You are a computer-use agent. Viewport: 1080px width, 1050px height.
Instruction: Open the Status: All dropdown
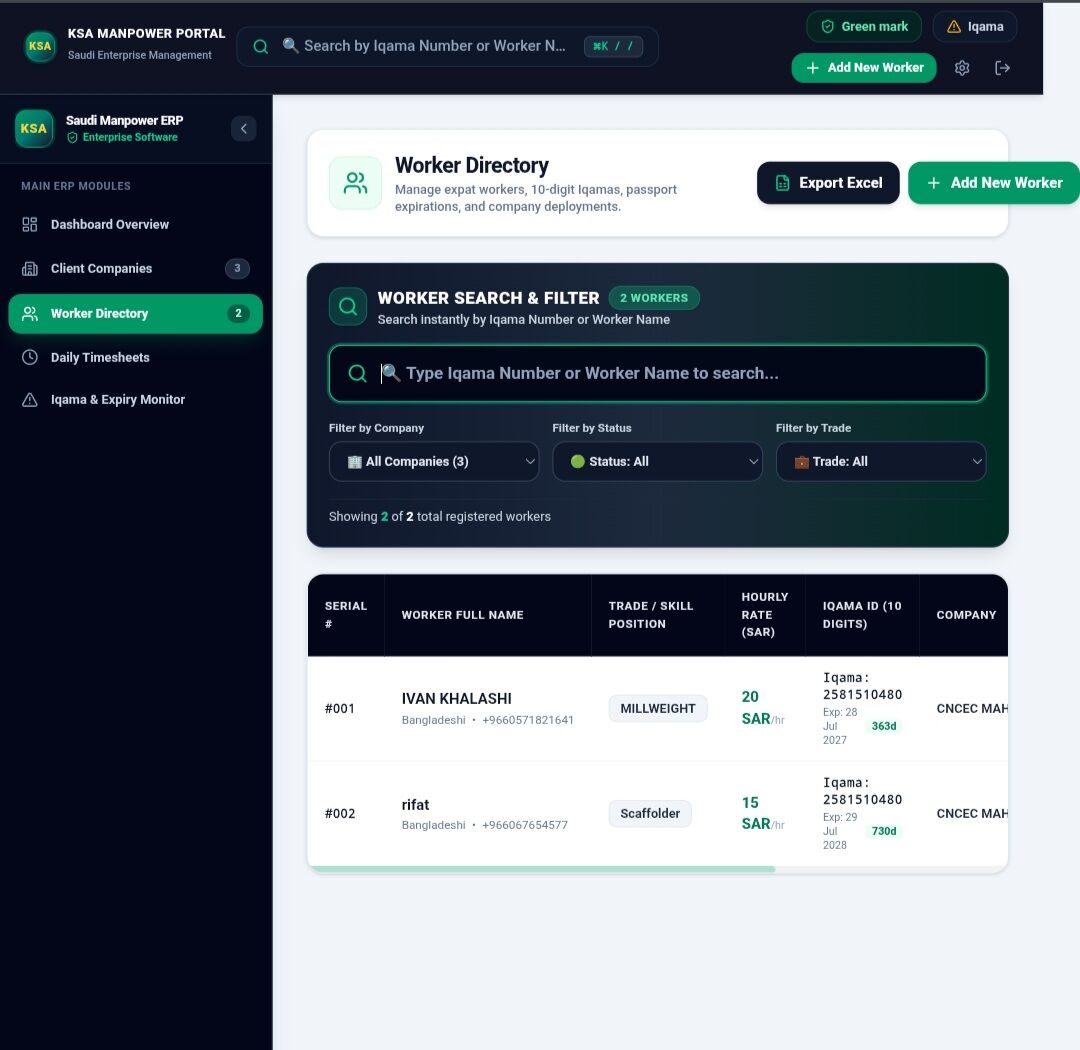[x=657, y=462]
